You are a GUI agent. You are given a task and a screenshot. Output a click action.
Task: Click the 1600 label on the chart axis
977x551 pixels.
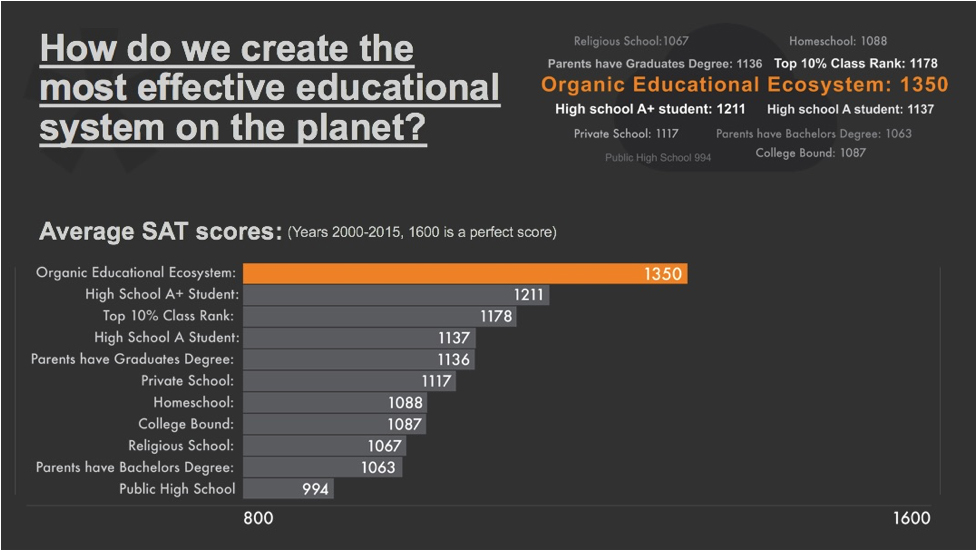(x=911, y=518)
